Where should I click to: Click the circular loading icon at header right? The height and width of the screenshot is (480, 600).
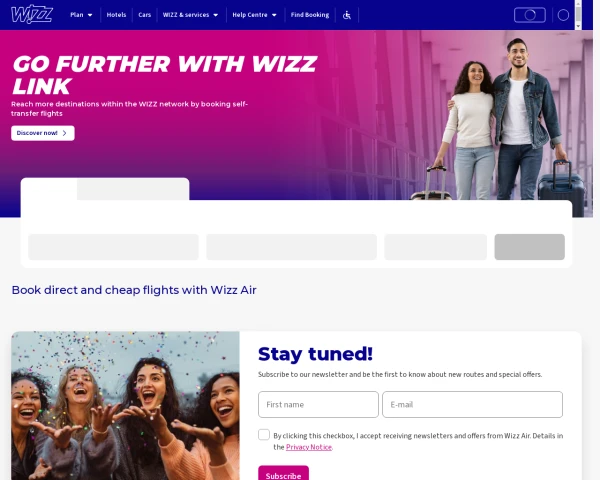coord(563,15)
